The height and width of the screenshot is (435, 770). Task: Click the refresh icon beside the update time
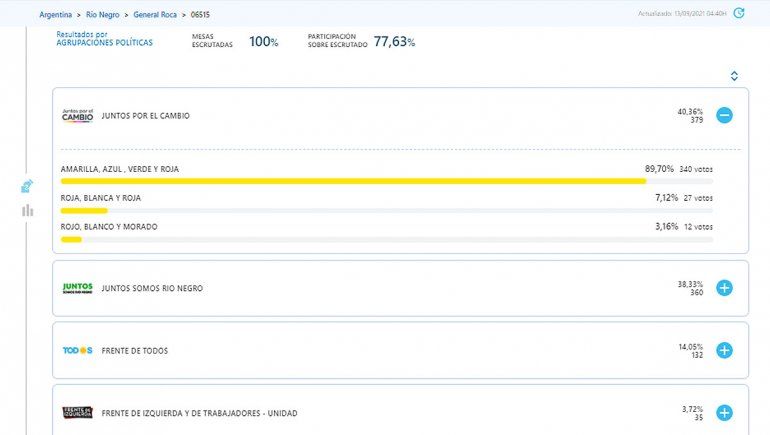[x=738, y=14]
